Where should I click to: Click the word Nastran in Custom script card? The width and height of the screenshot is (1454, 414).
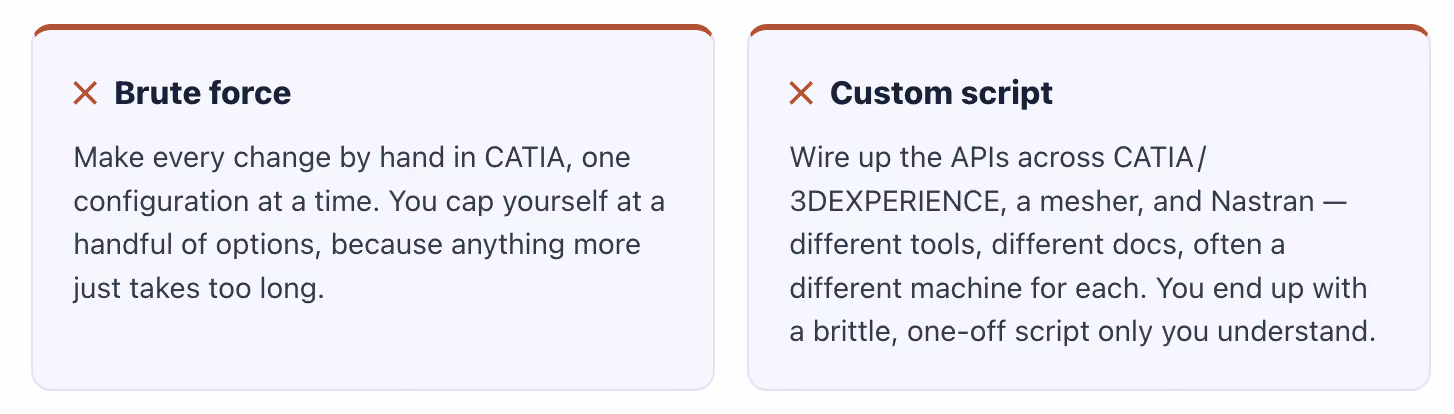point(1263,202)
